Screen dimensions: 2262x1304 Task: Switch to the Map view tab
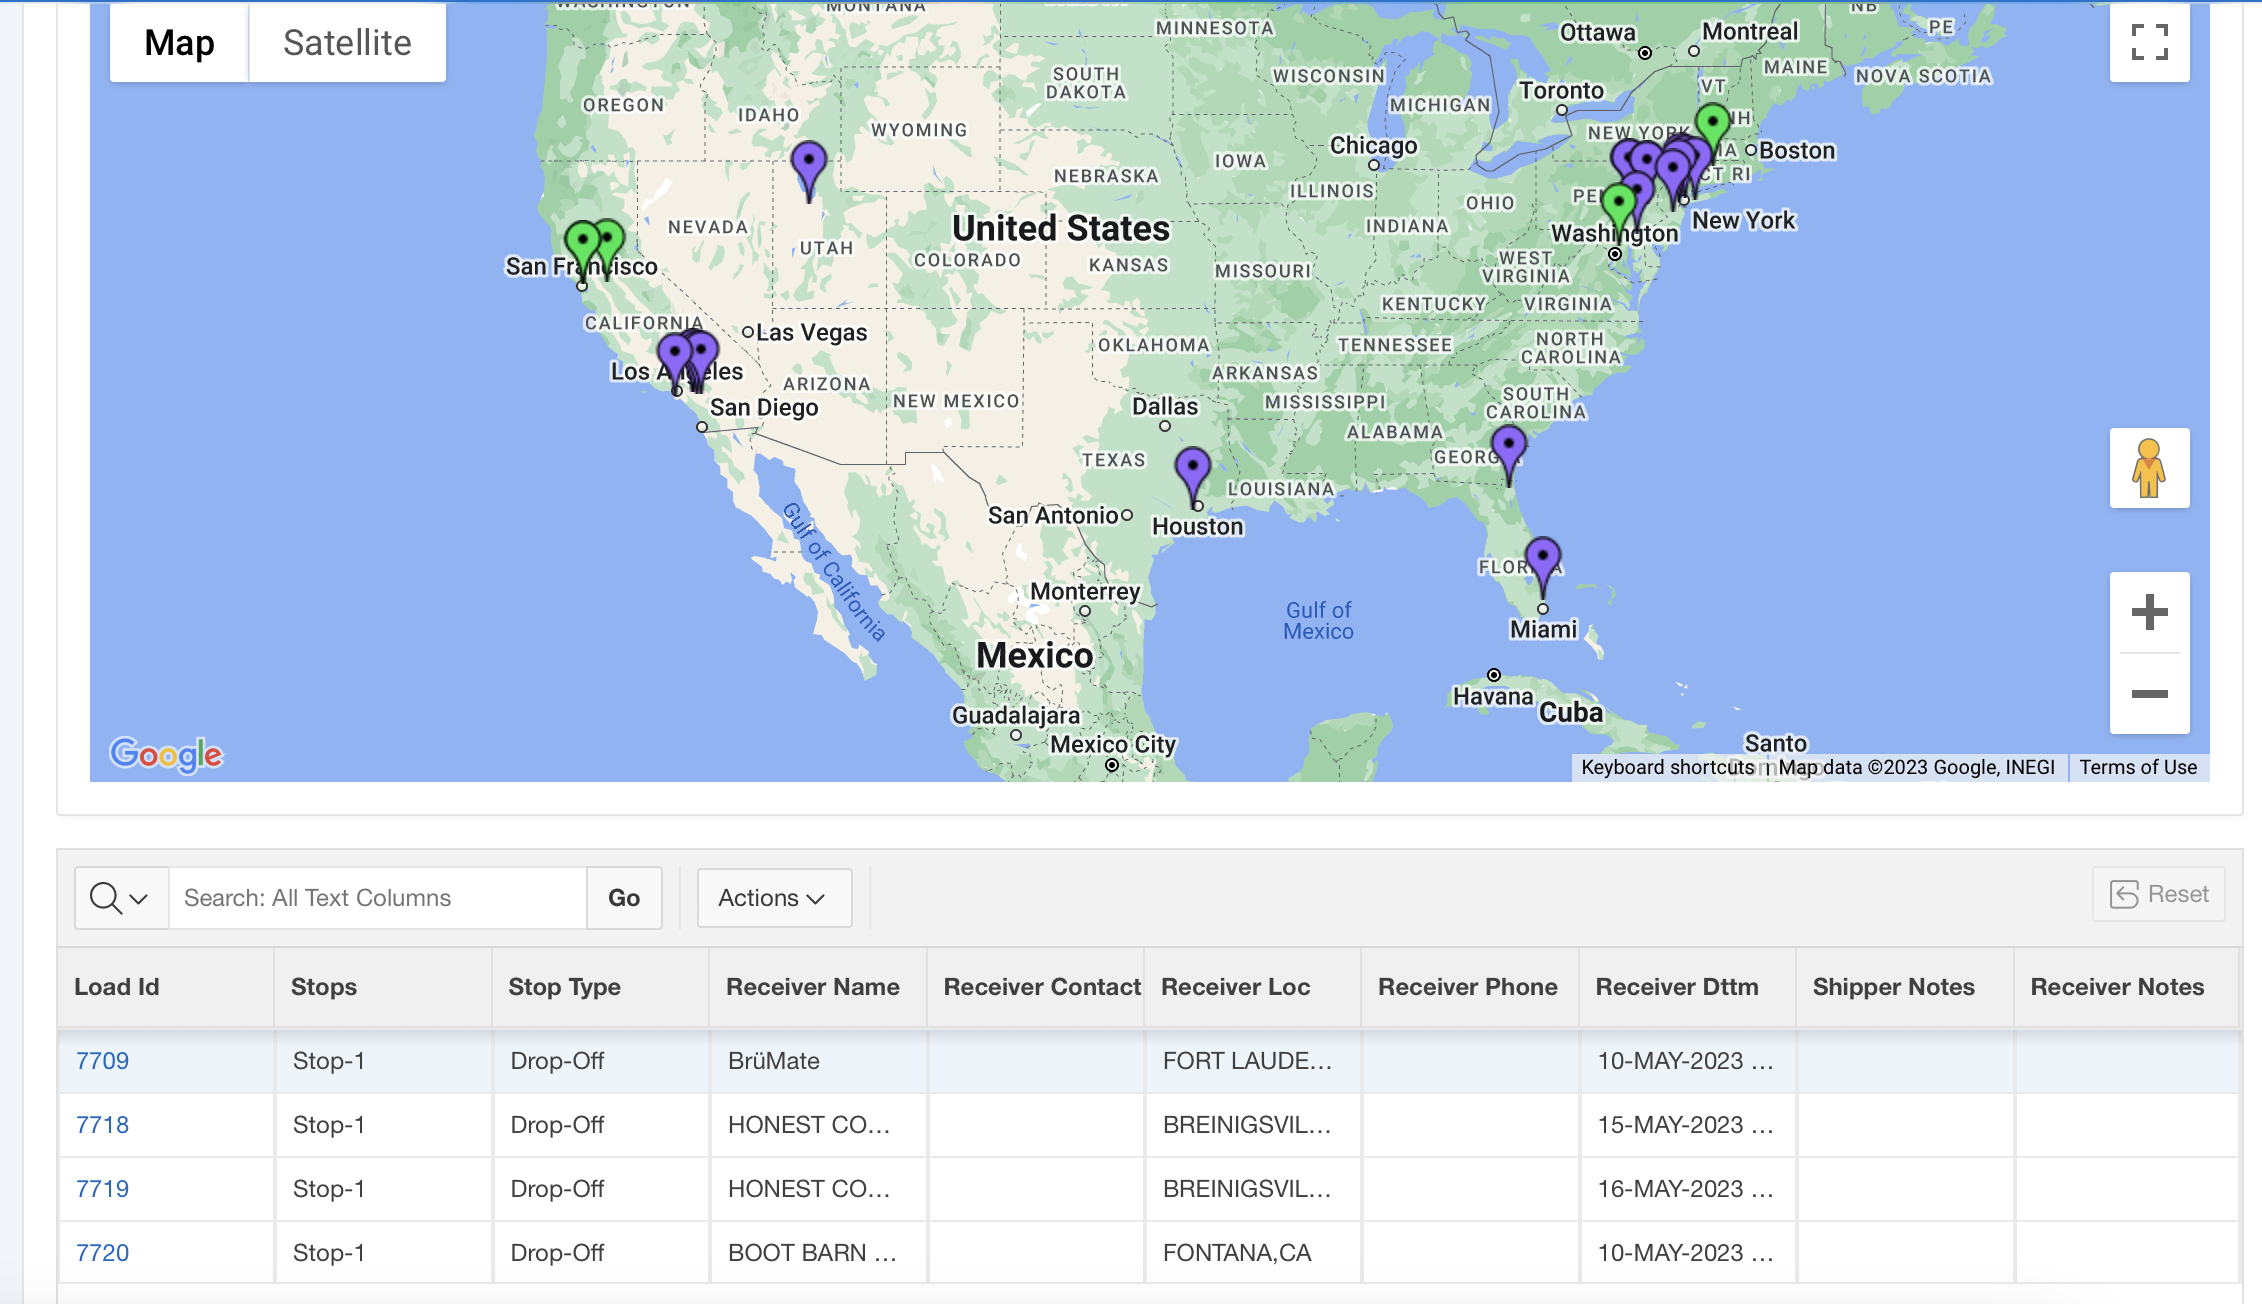(179, 42)
